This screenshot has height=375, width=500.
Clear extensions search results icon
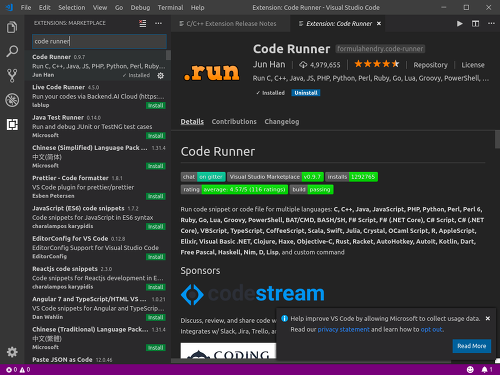(143, 23)
